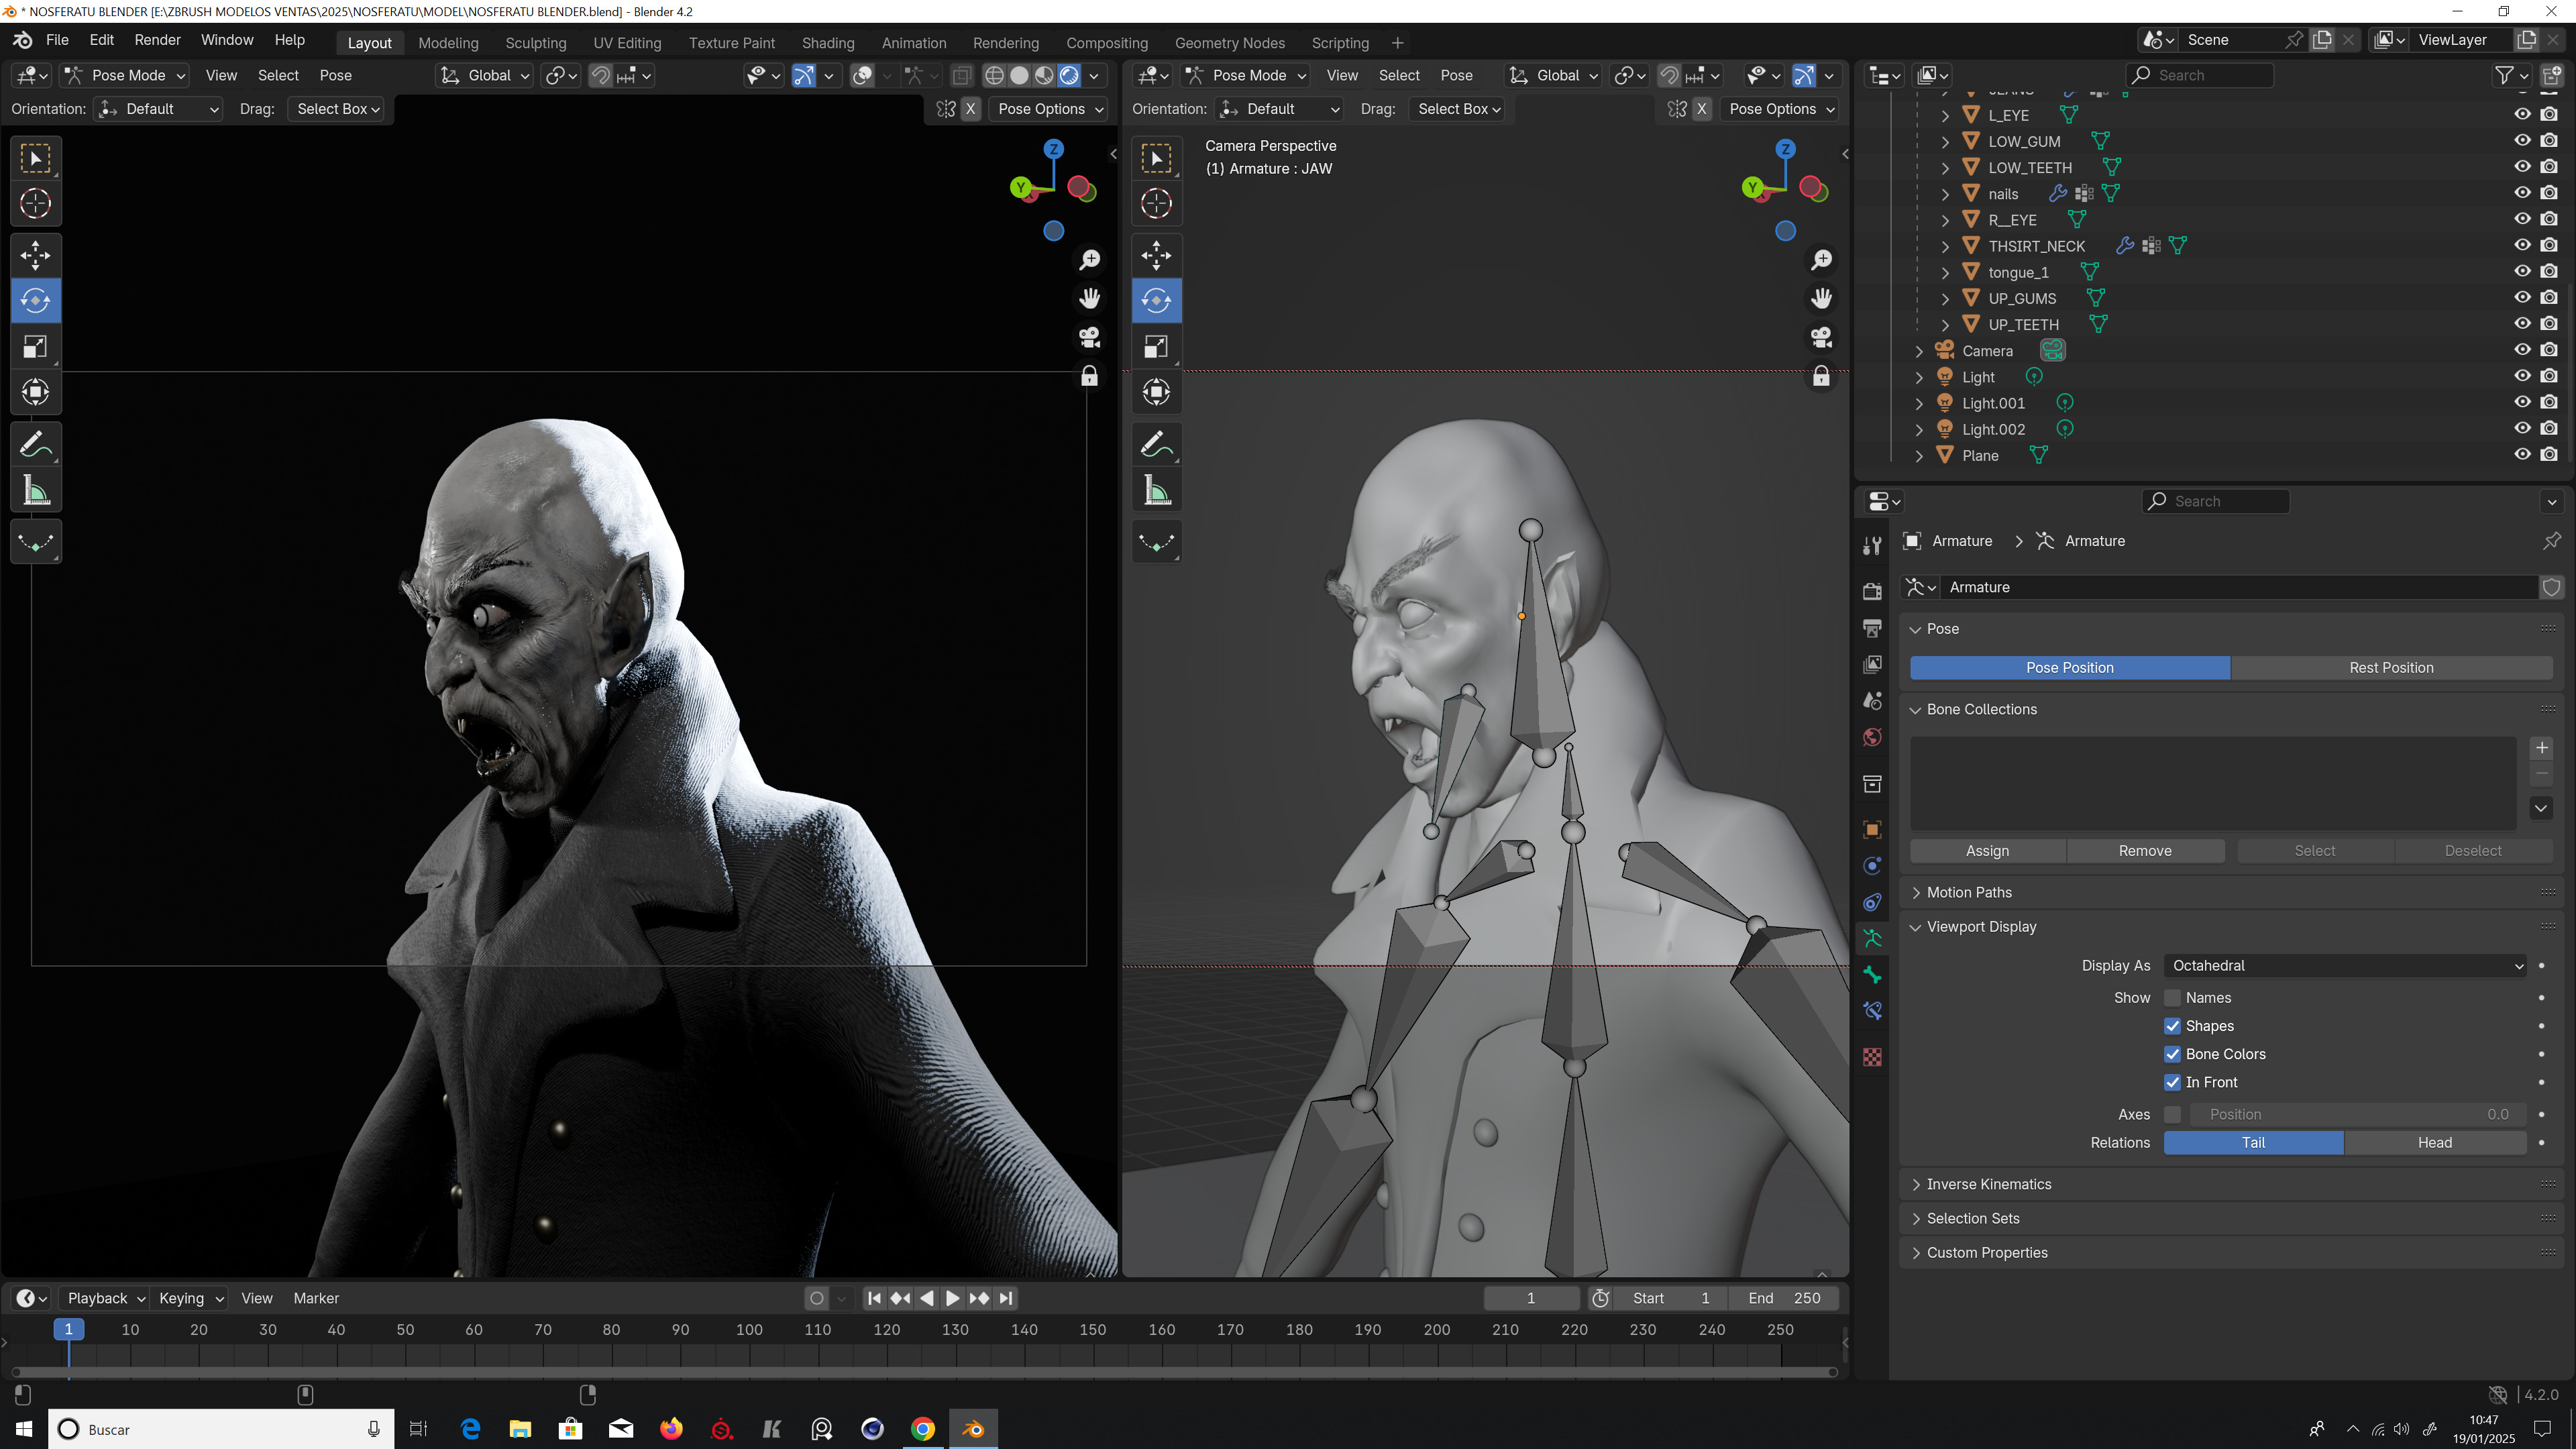This screenshot has width=2576, height=1449.
Task: Open Display As Octahedral dropdown
Action: pyautogui.click(x=2346, y=966)
